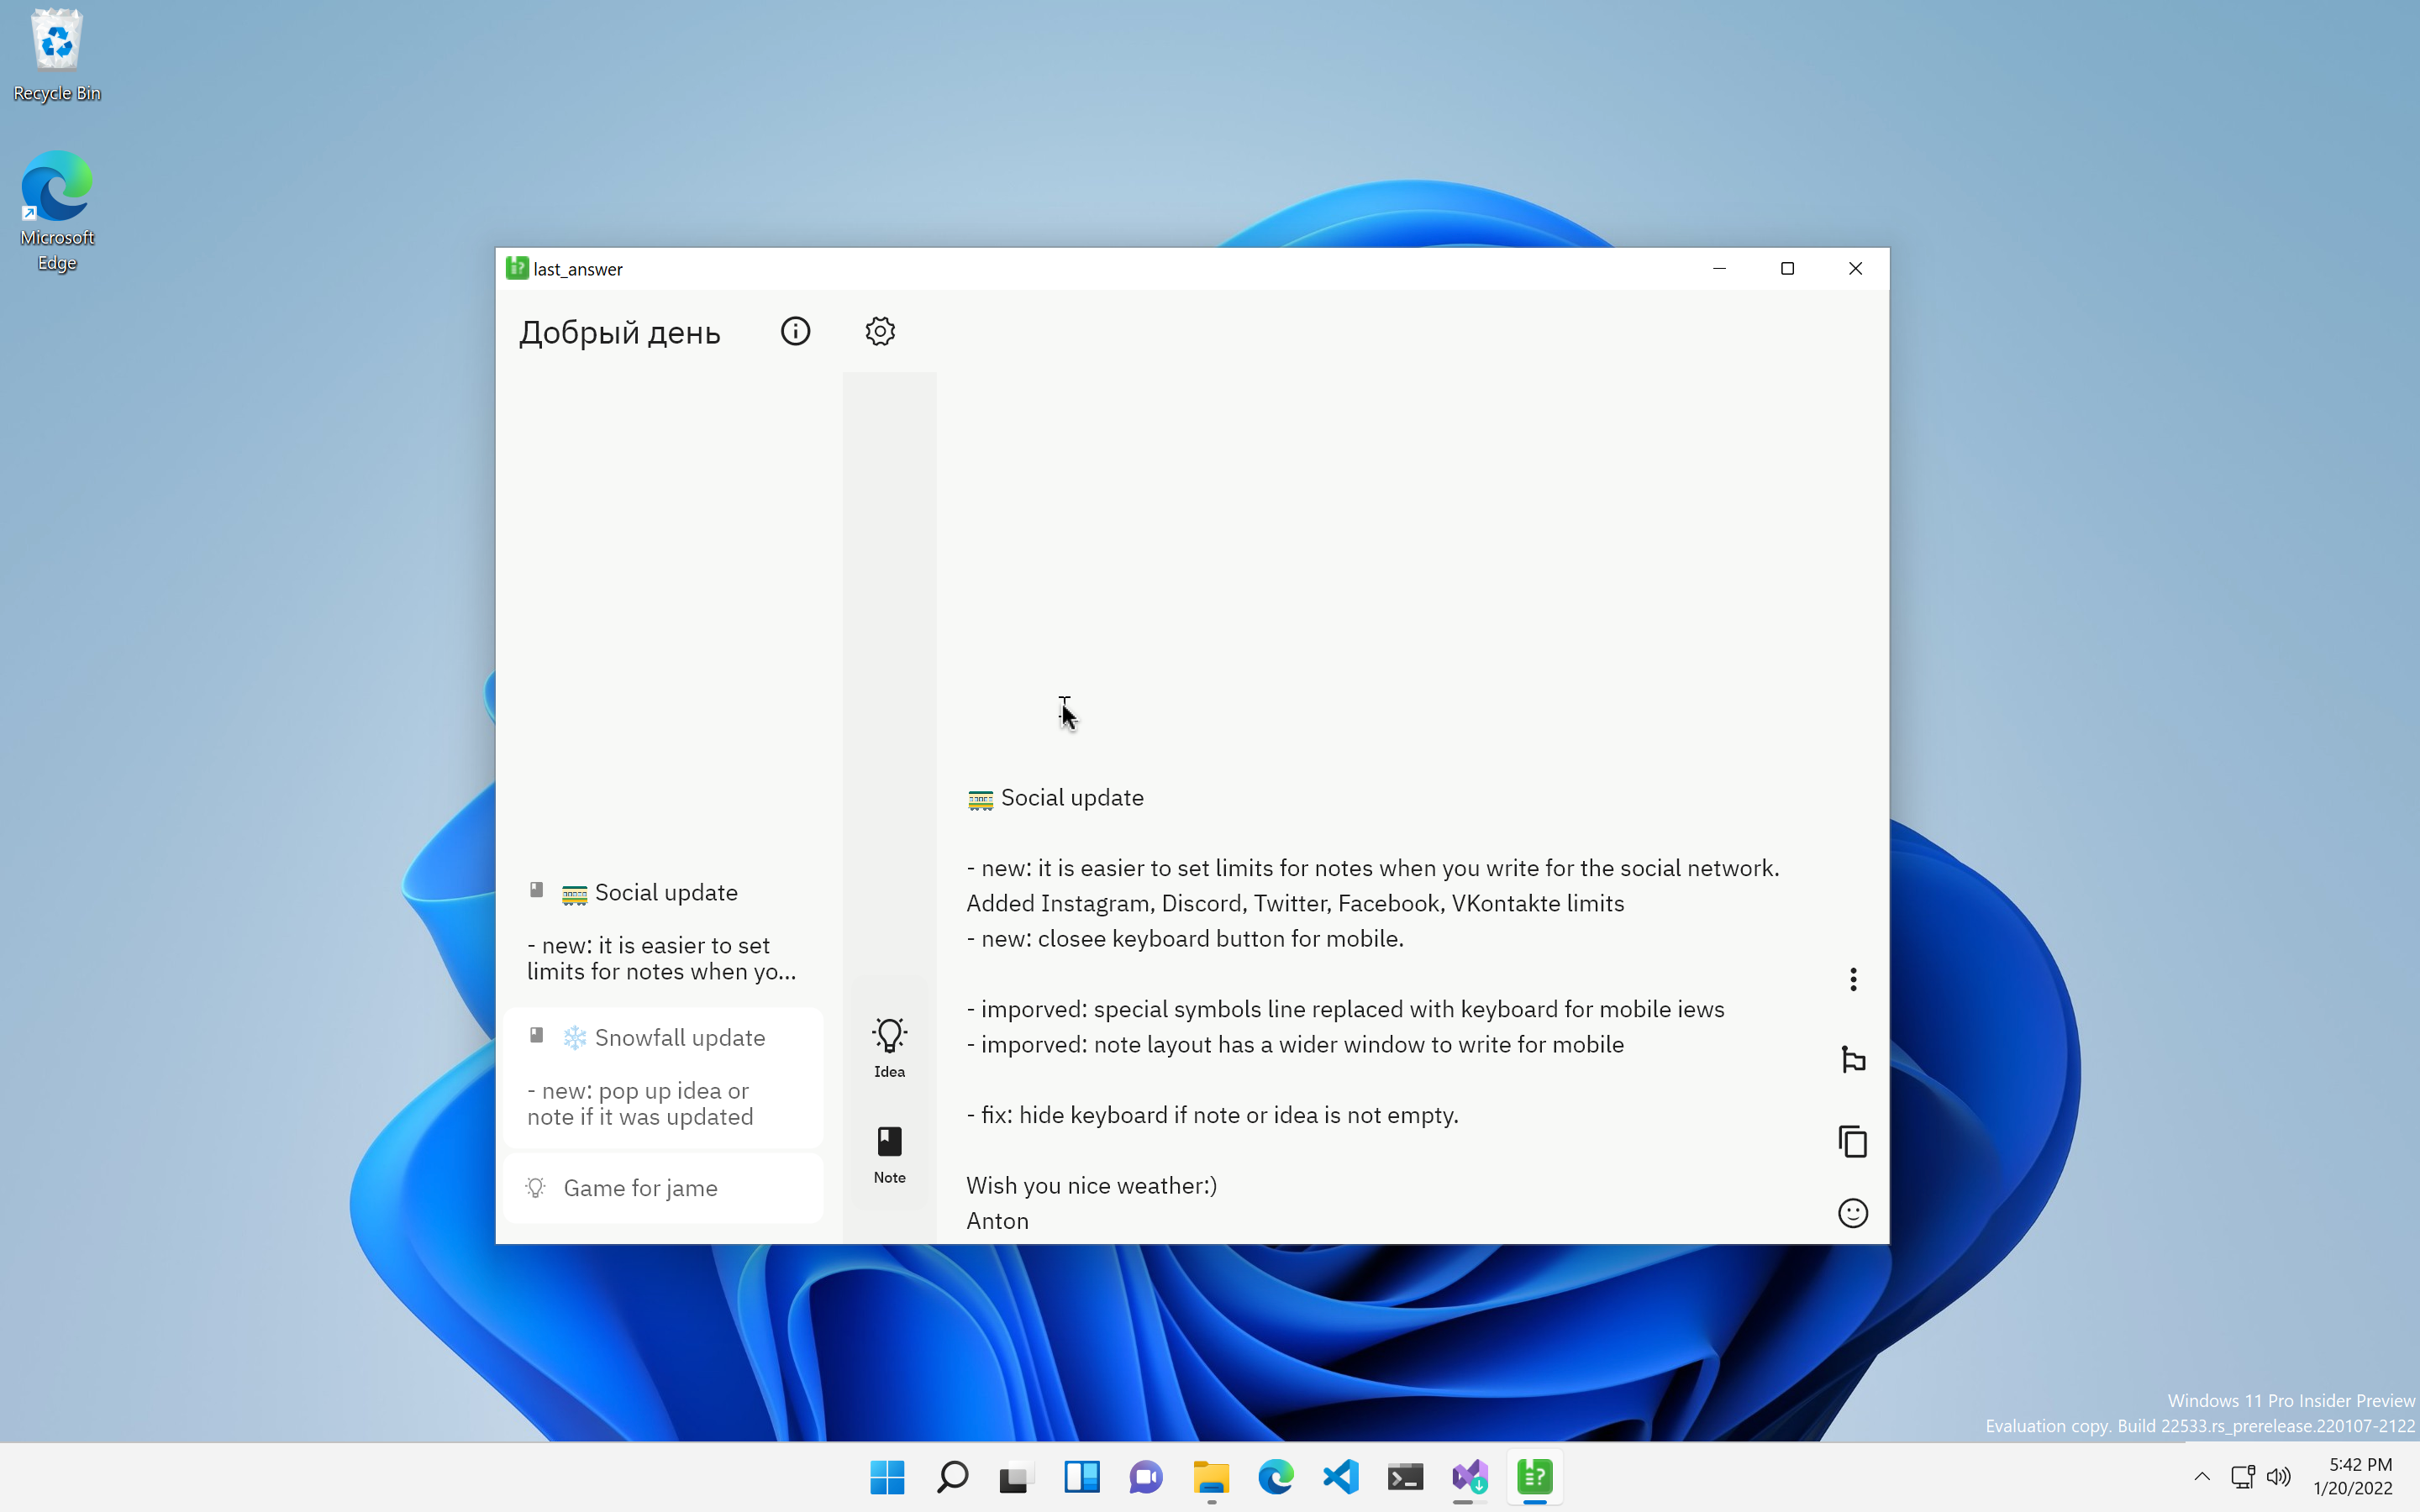The image size is (2420, 1512).
Task: Open the info circle icon
Action: [795, 331]
